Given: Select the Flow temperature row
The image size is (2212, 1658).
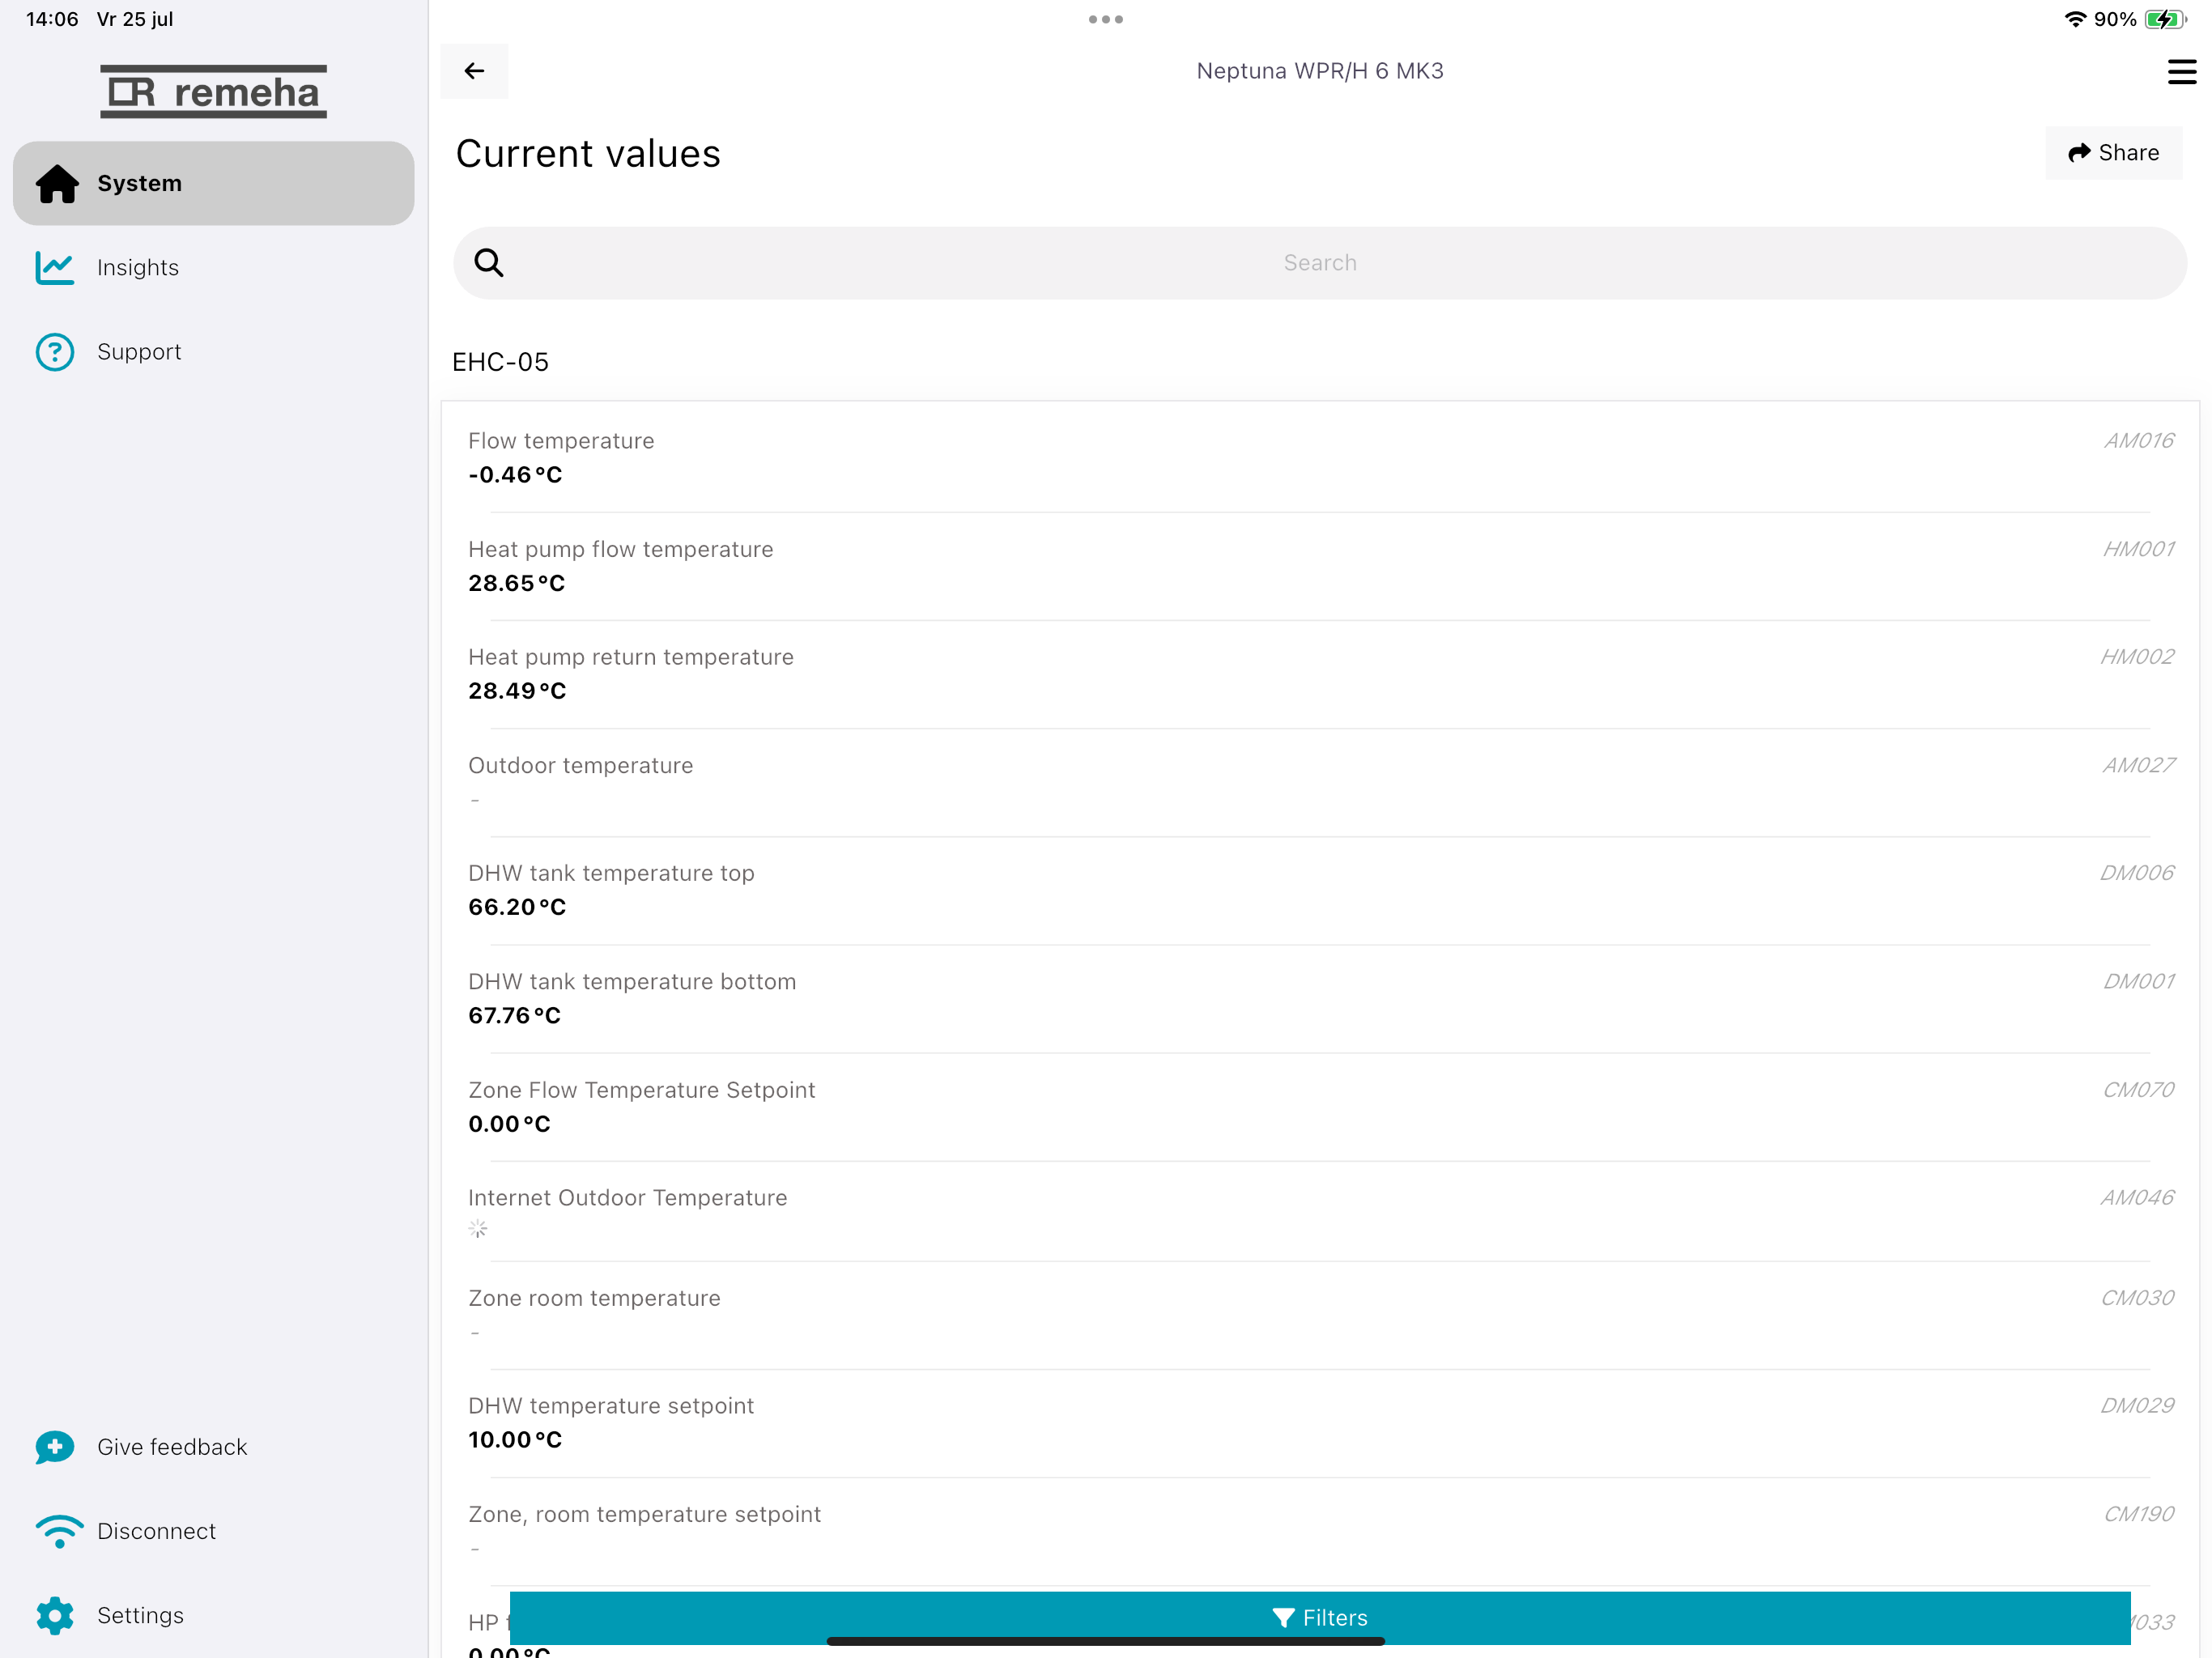Looking at the screenshot, I should click(1320, 458).
